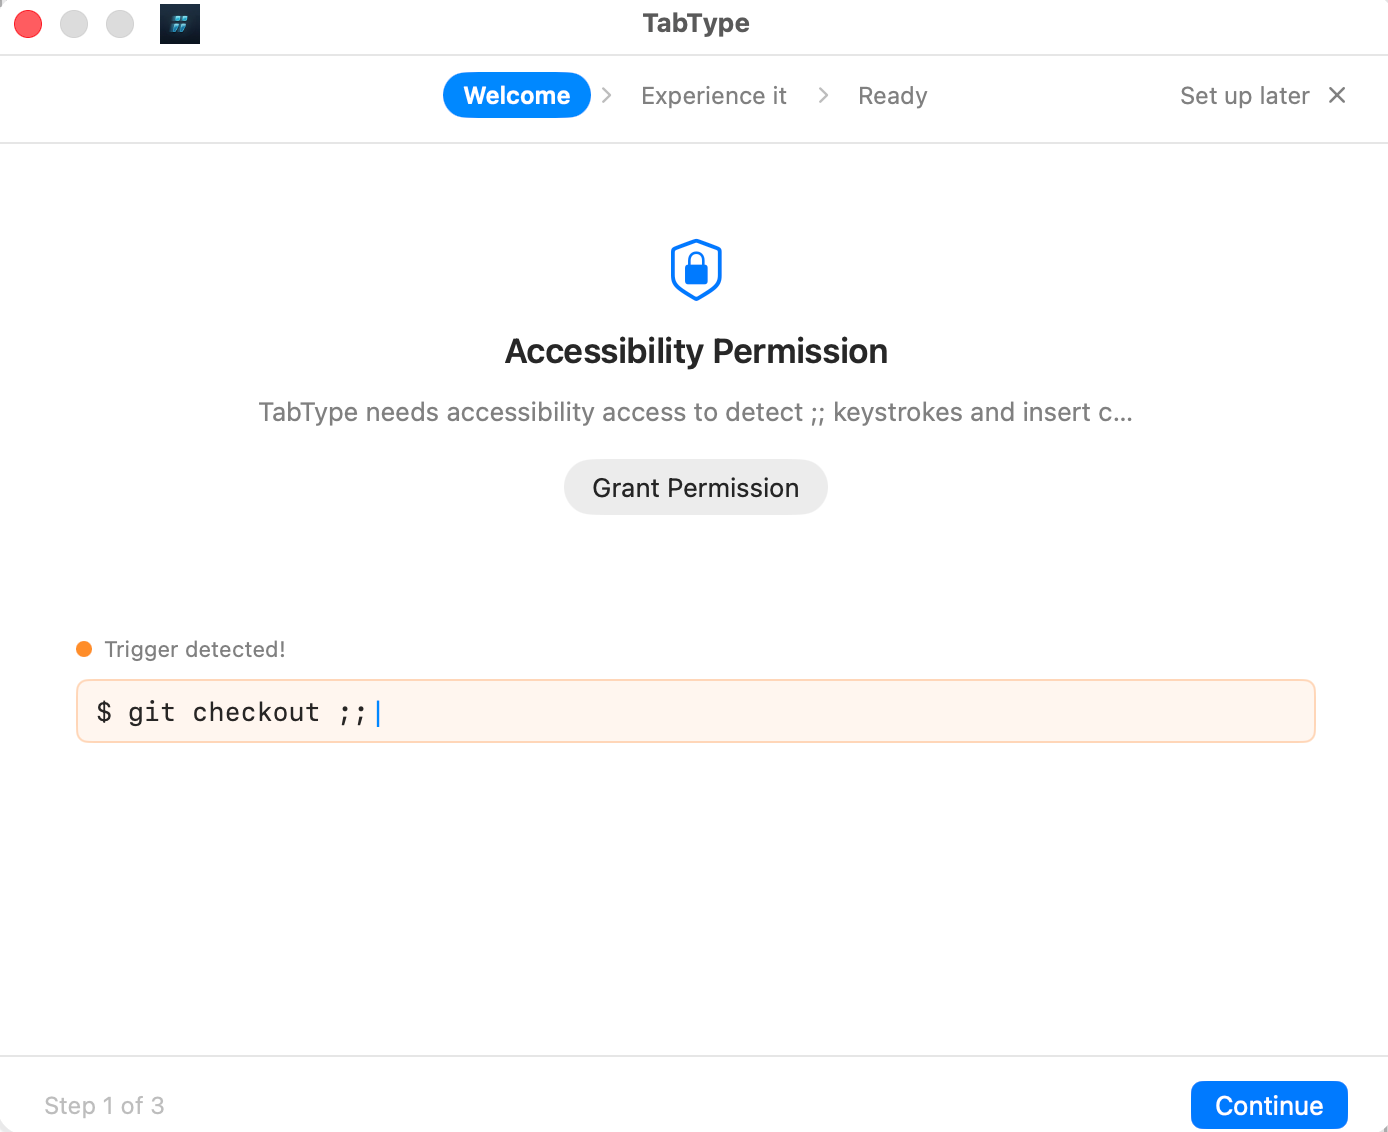Screen dimensions: 1388x1132
Task: Click the red traffic light button
Action: click(x=28, y=23)
